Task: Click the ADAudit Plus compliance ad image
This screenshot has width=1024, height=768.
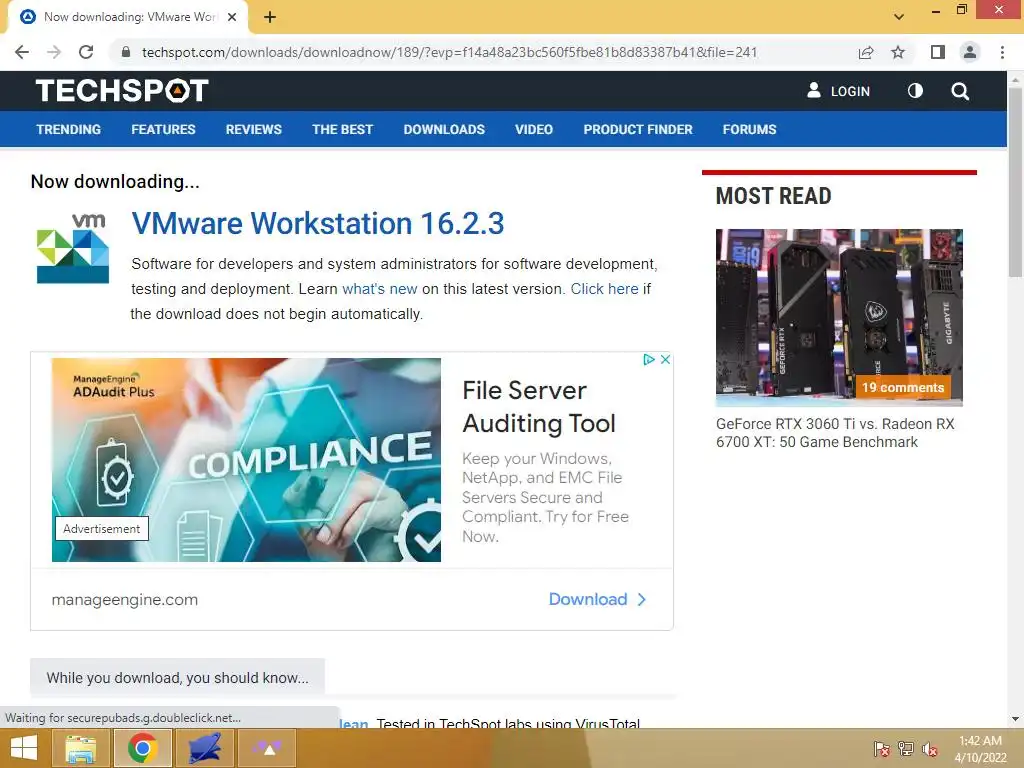Action: click(x=246, y=460)
